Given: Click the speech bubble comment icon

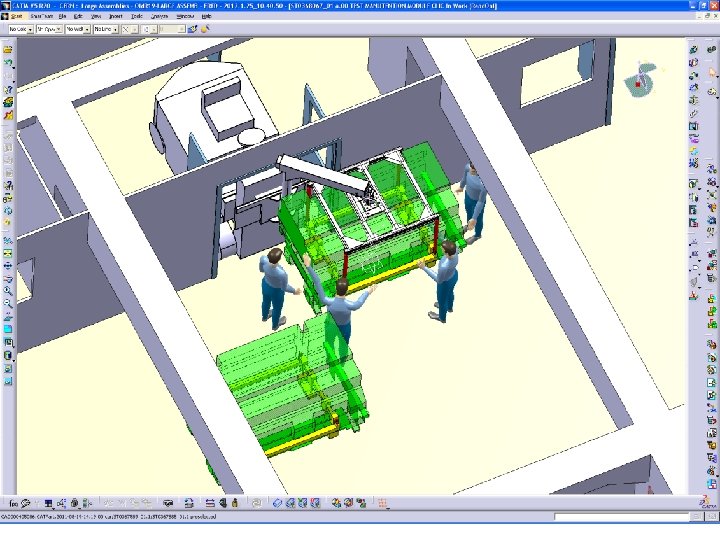Looking at the screenshot, I should pos(25,504).
